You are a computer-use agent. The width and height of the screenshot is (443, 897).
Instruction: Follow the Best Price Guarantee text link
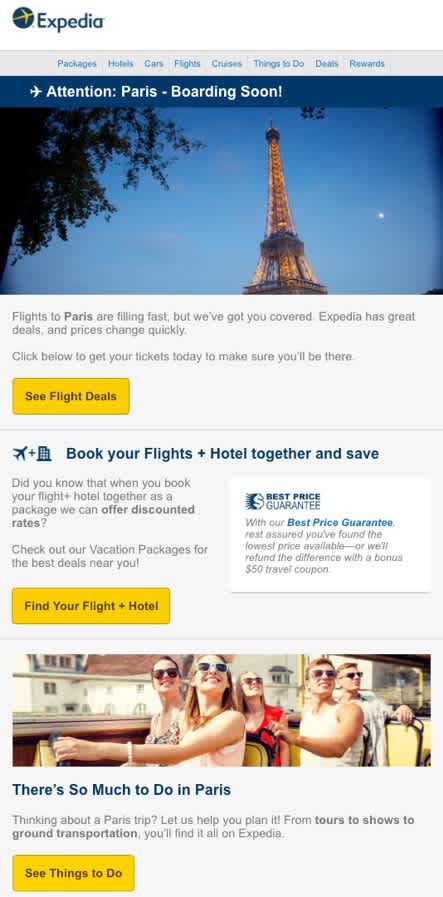[340, 522]
